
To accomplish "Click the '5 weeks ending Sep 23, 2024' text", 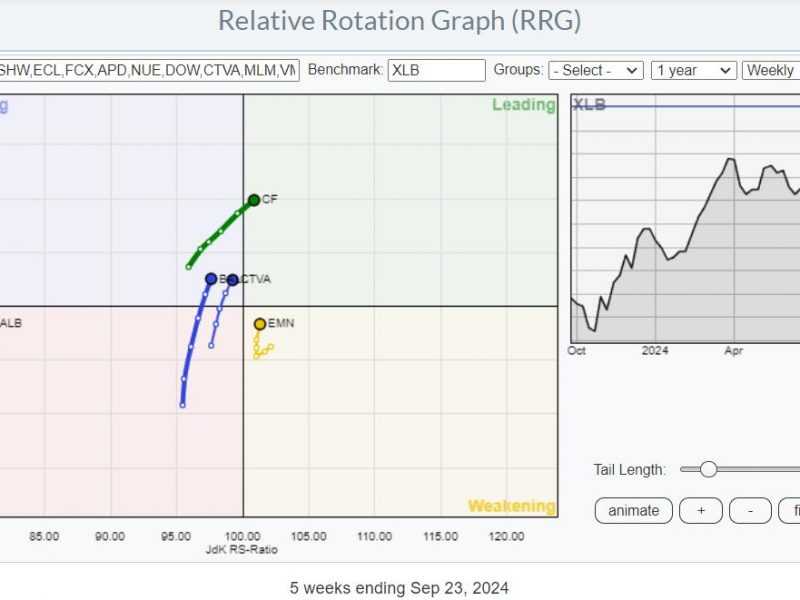I will click(399, 588).
